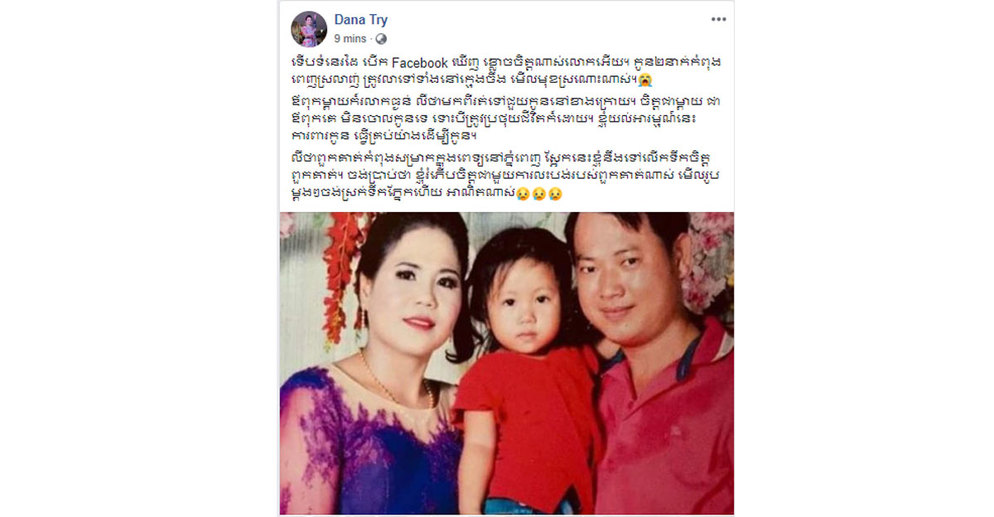Open the attached family photo
The height and width of the screenshot is (517, 994).
507,363
